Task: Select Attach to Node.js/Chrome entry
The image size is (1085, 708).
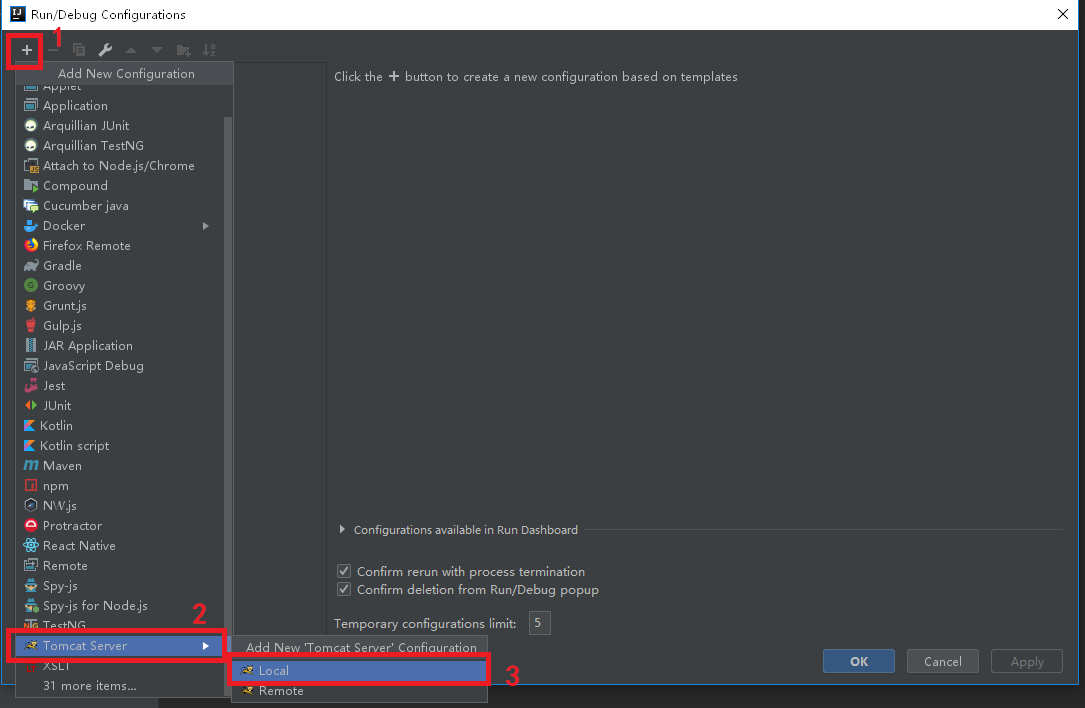Action: point(120,165)
